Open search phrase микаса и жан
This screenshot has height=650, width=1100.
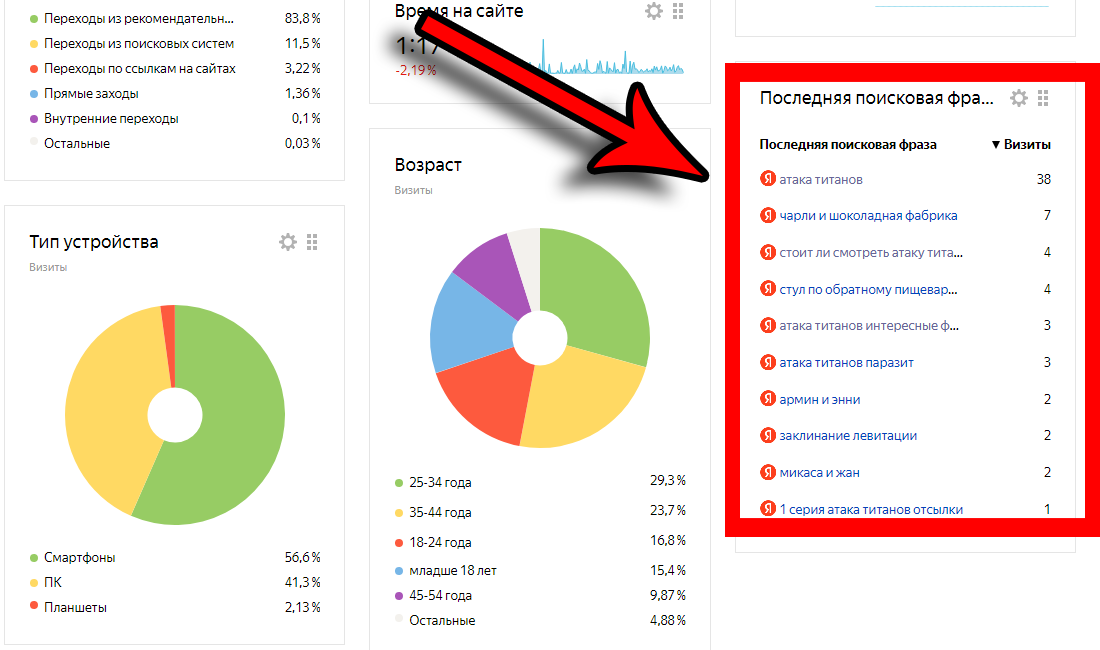click(x=819, y=473)
